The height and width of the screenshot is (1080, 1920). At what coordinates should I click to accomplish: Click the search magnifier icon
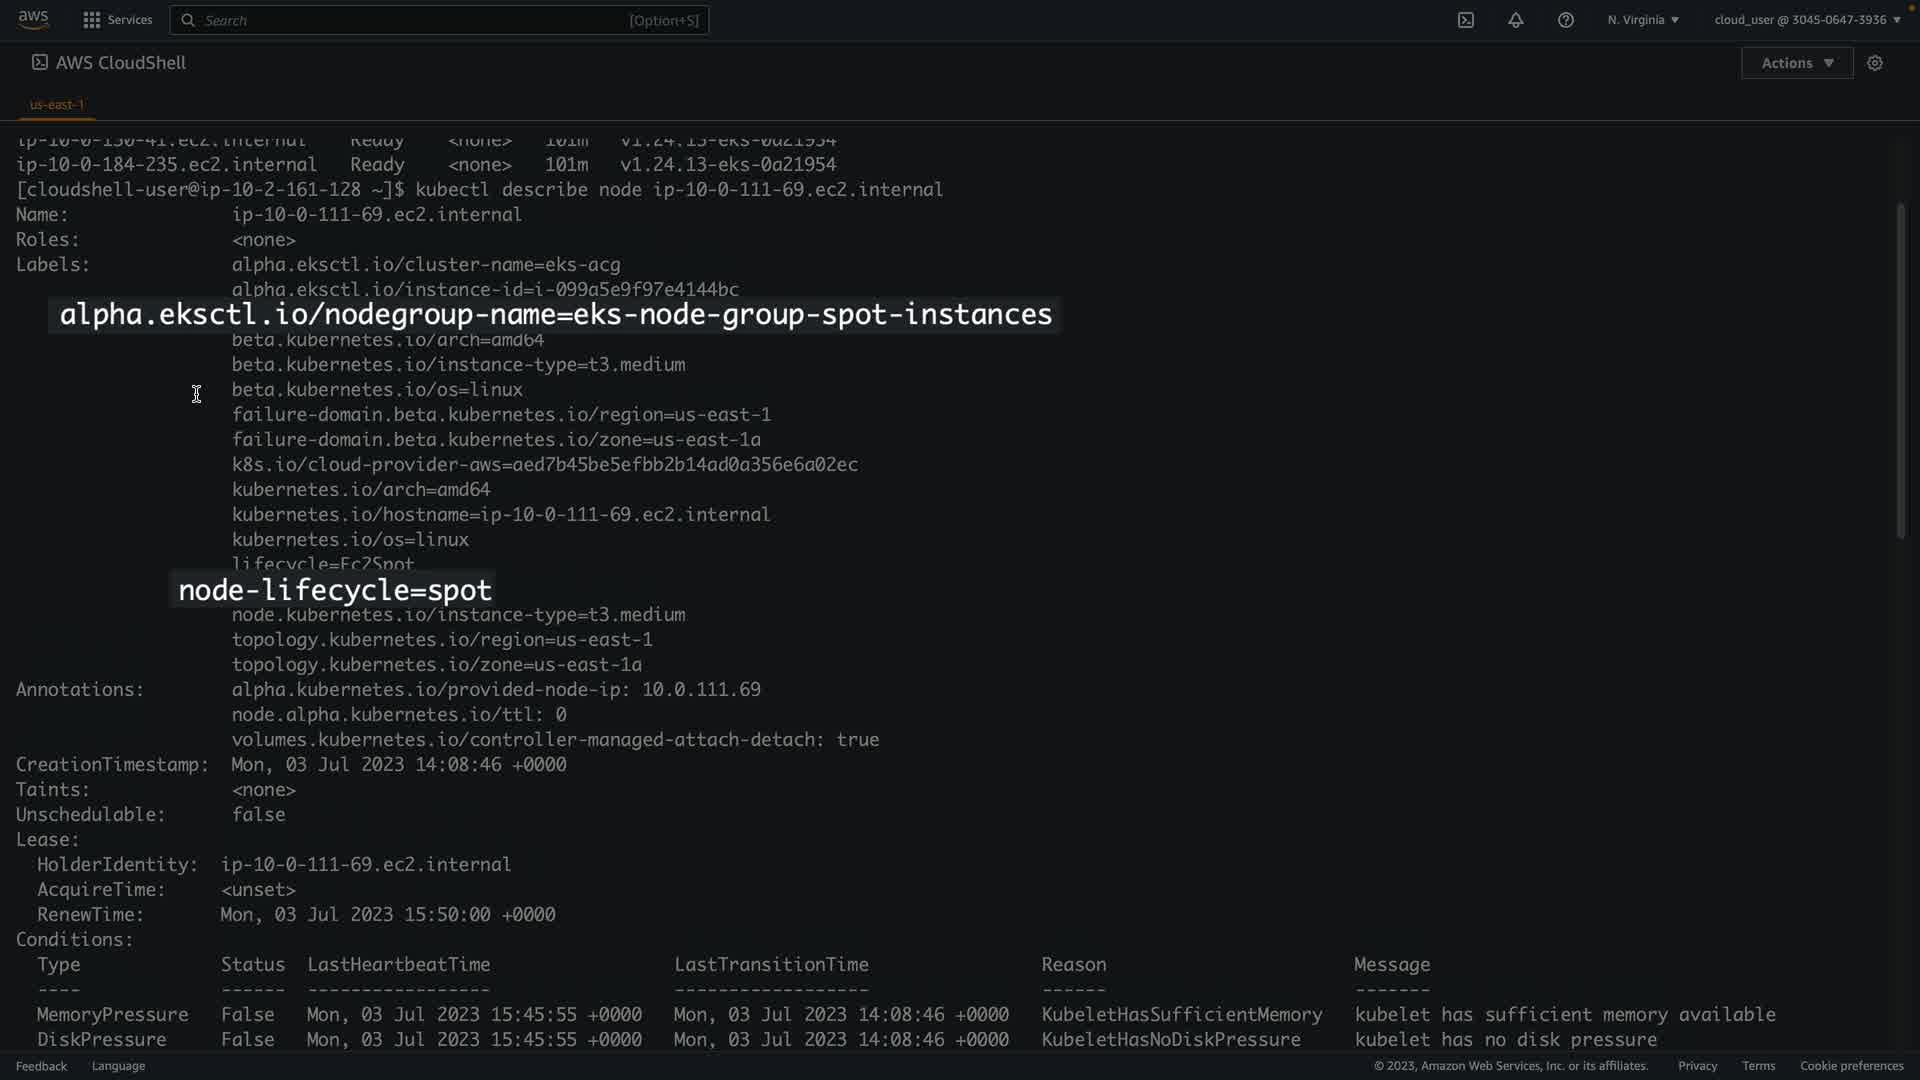(188, 20)
